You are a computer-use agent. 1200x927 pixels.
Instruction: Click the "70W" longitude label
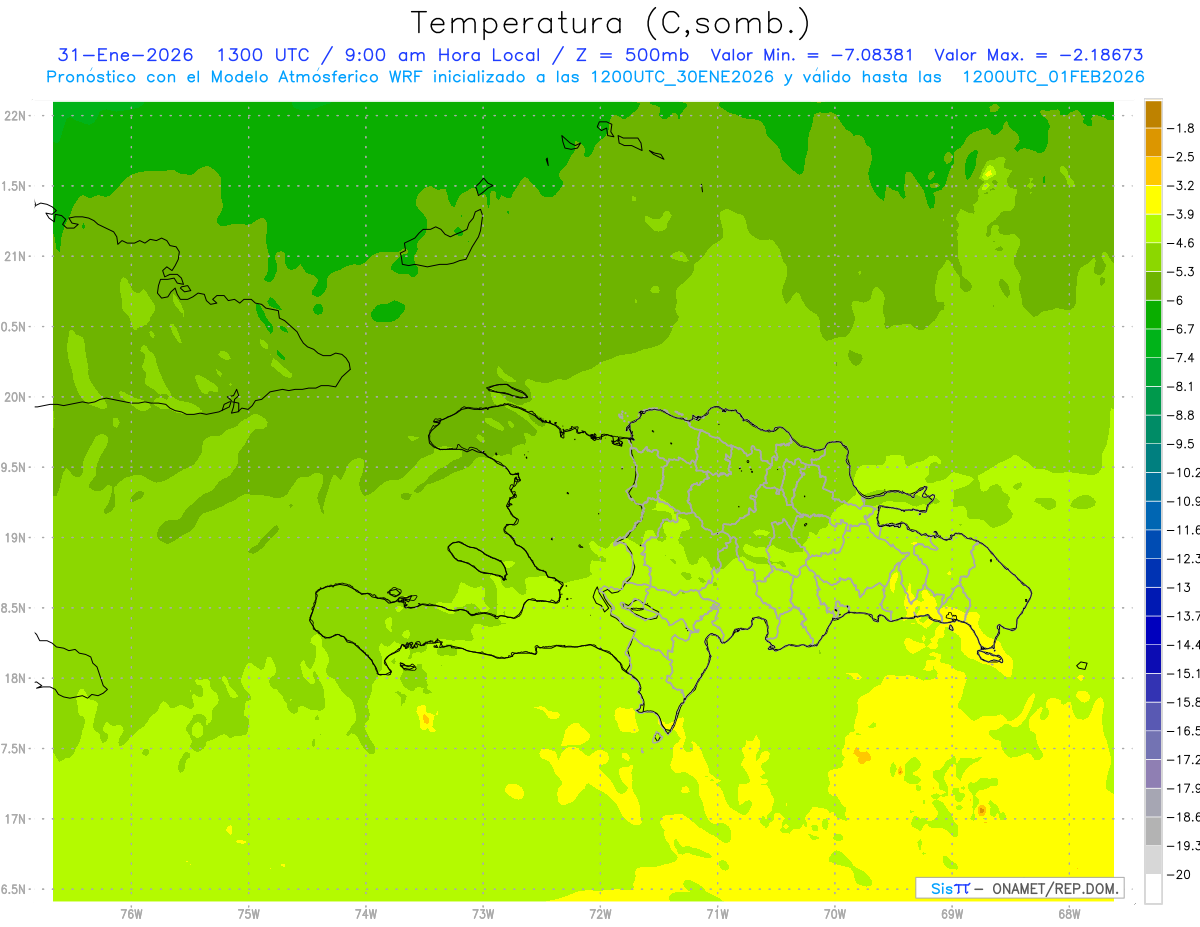(x=835, y=914)
